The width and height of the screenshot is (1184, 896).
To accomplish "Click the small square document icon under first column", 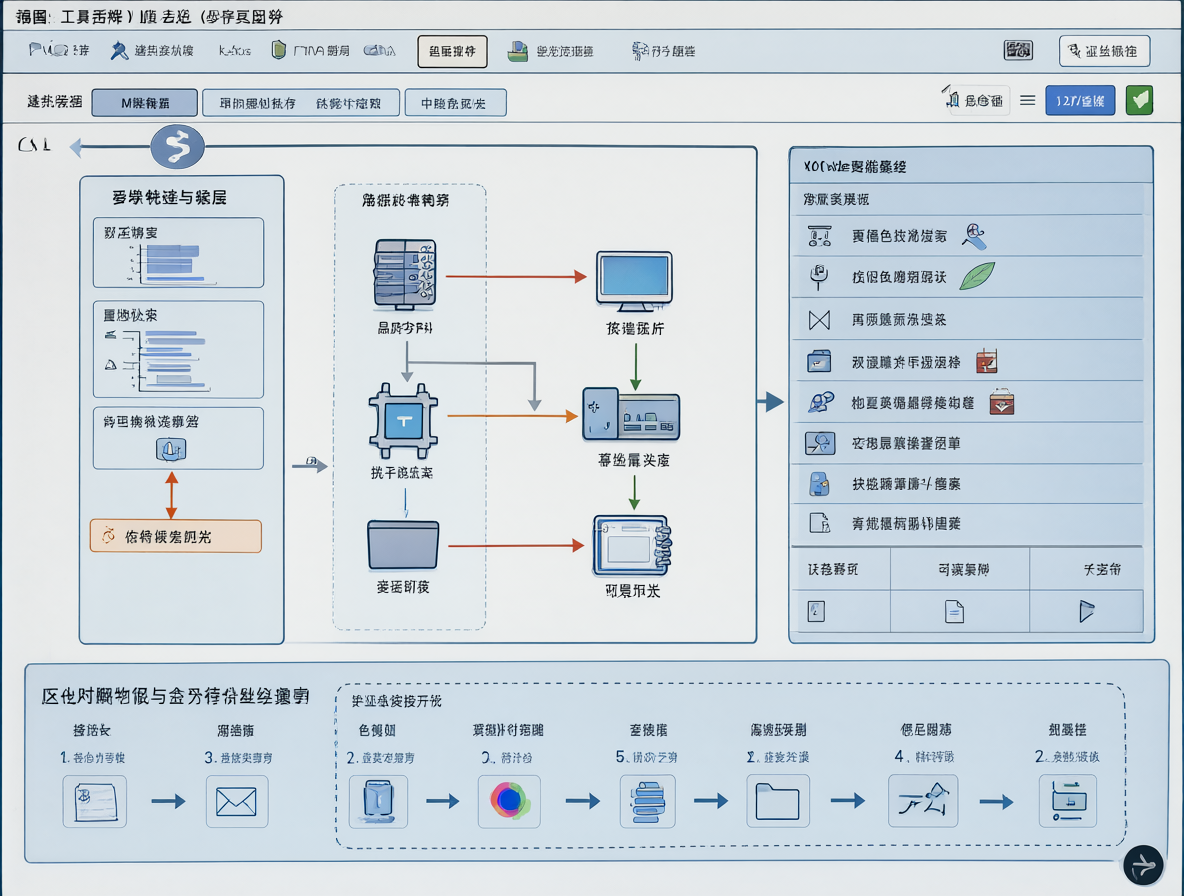I will pos(816,611).
